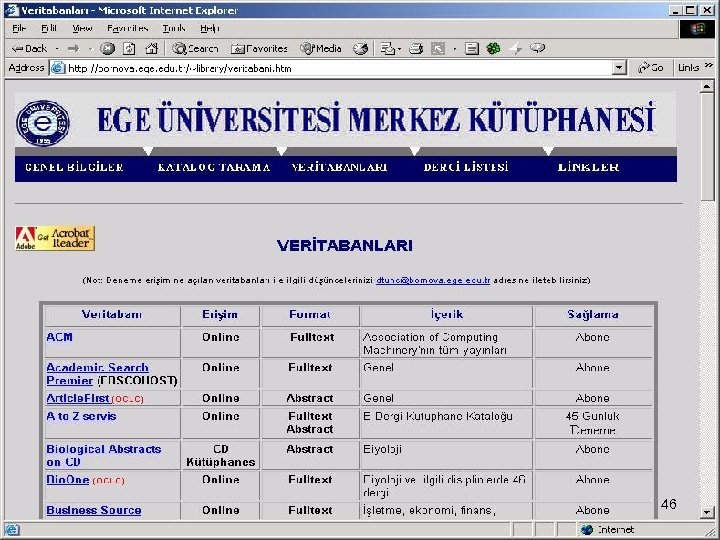Select the 'Veritabanı' column header
Viewport: 720px width, 540px height.
pos(112,315)
